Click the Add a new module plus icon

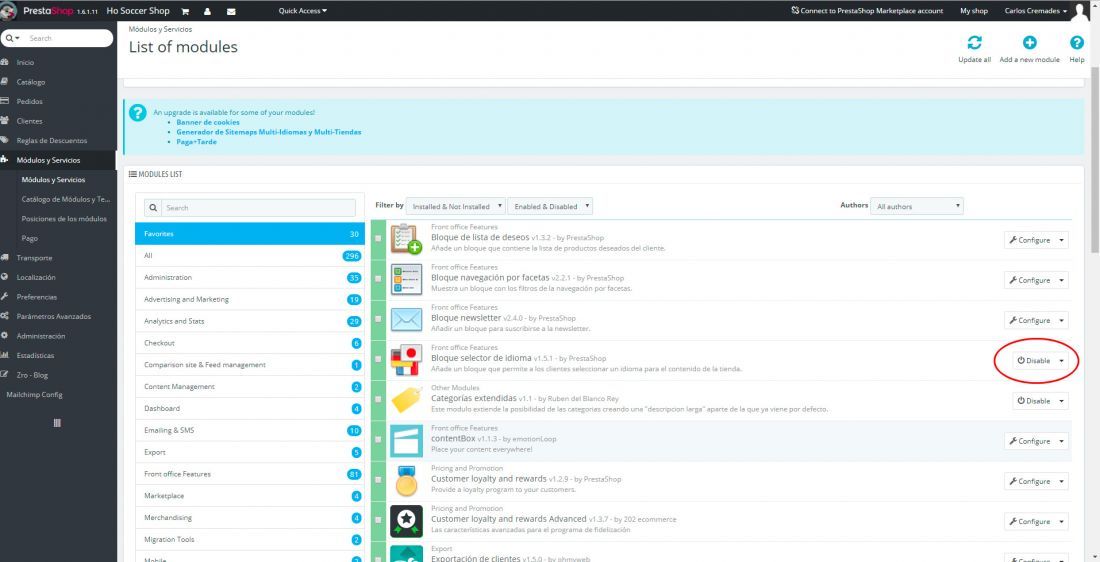pos(1029,43)
